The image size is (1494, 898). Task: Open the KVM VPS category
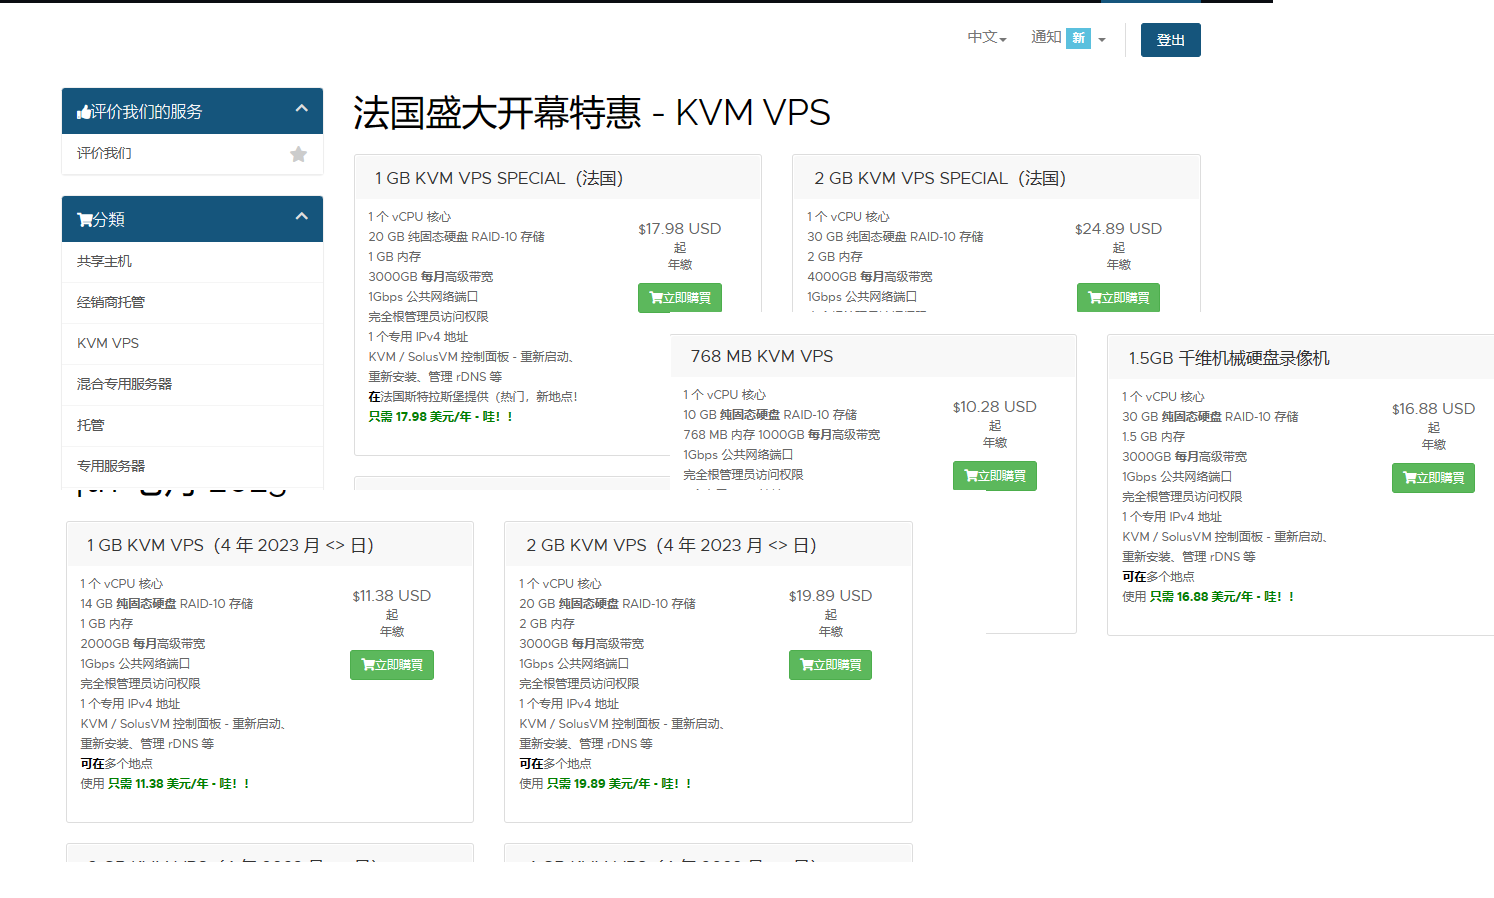point(108,344)
